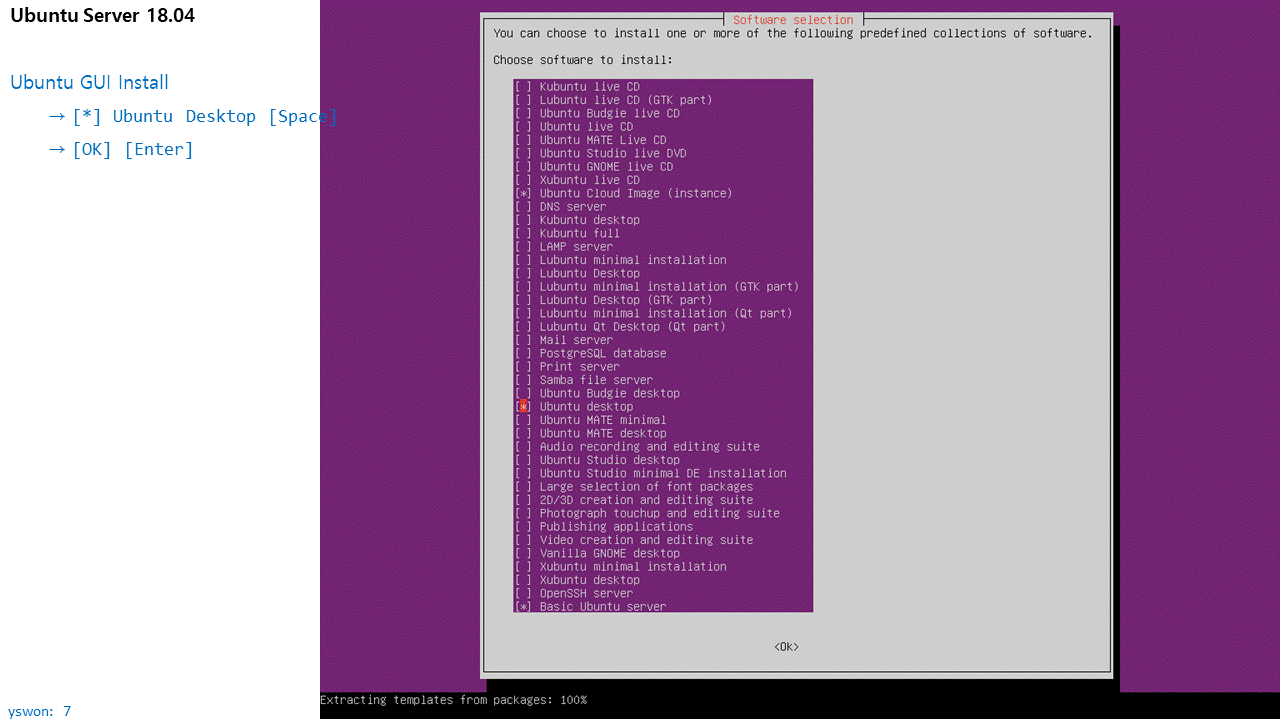Enable Samba file server checkbox

point(523,380)
